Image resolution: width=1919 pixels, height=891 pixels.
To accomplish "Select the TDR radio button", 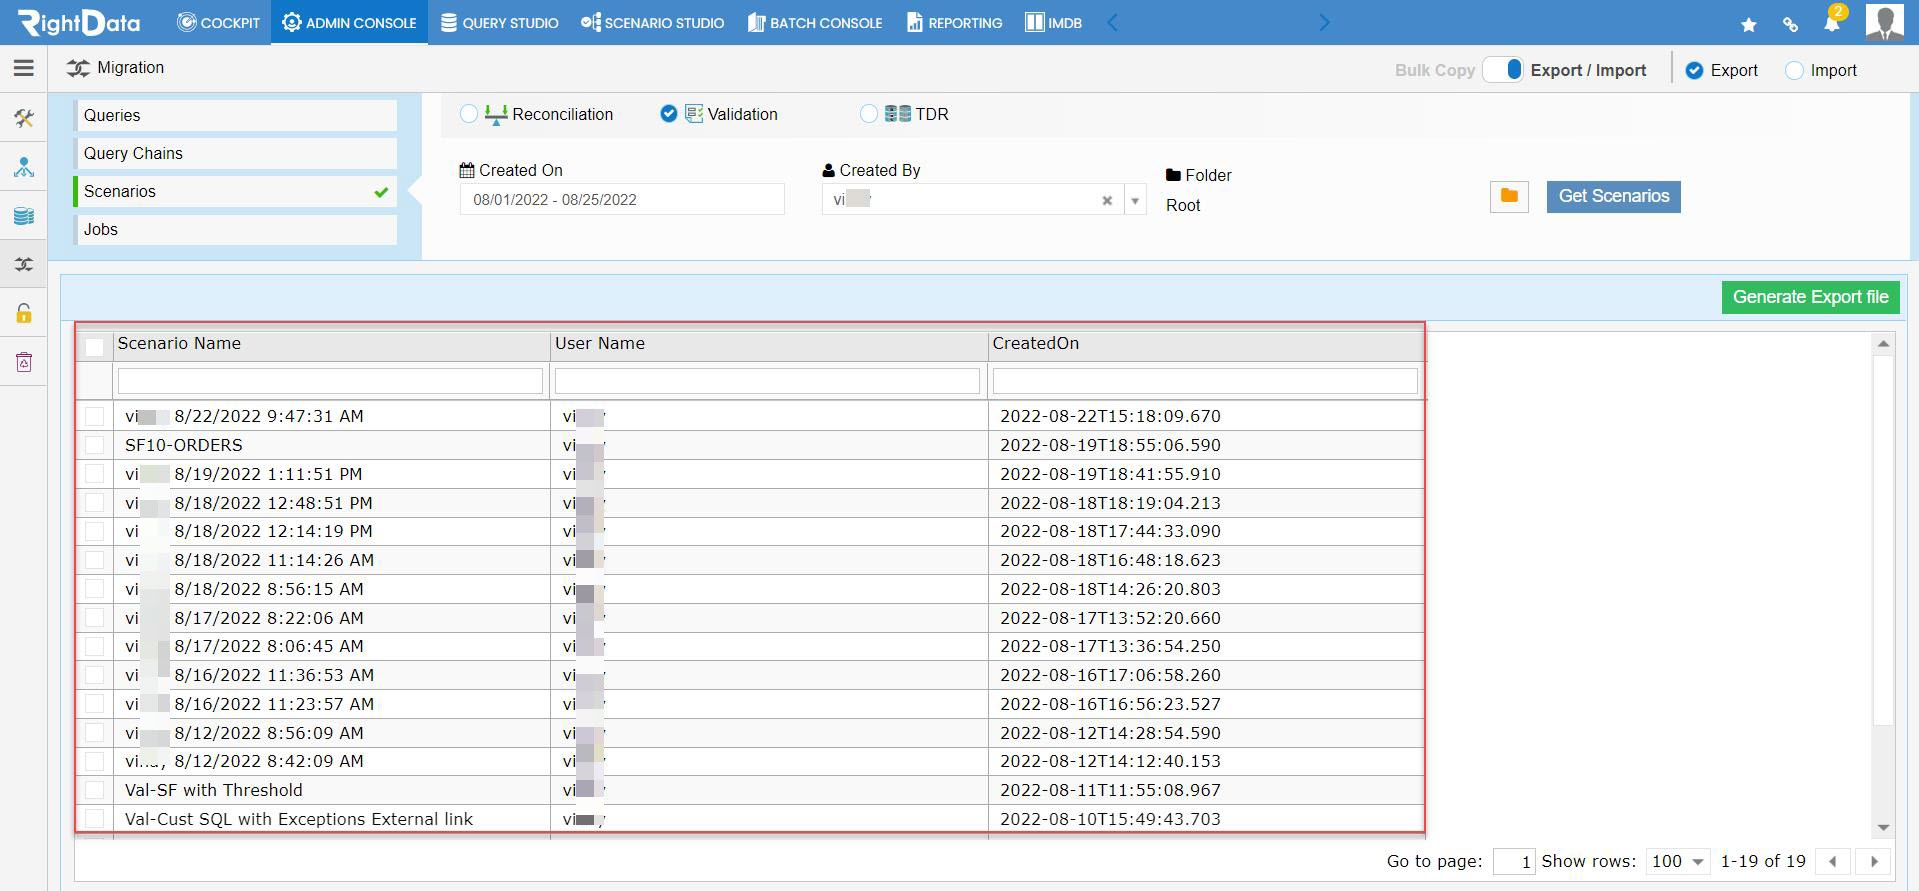I will 869,114.
